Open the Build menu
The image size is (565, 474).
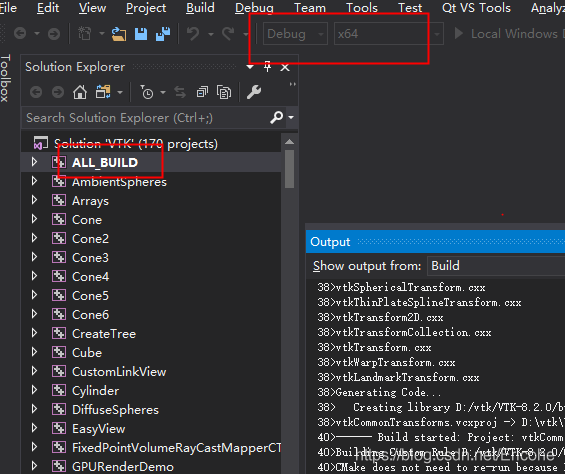[200, 8]
